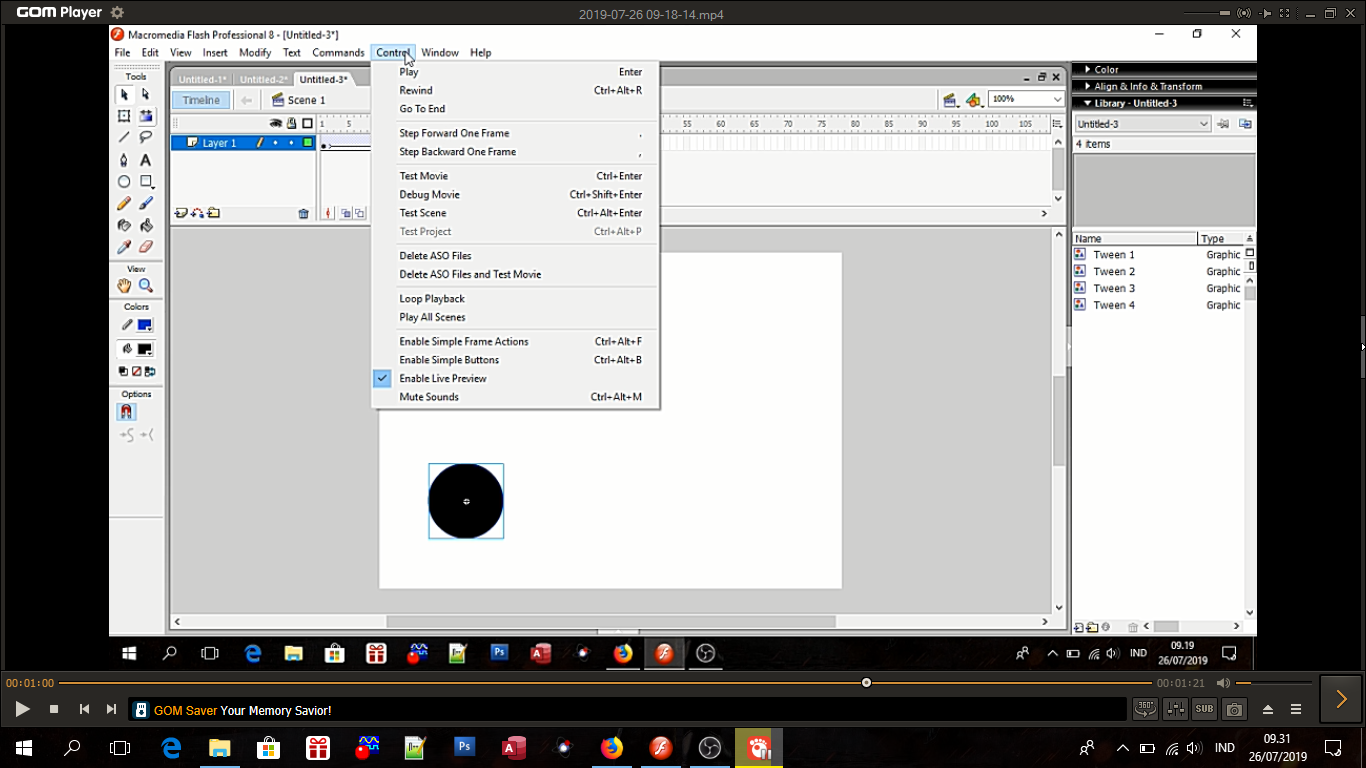1366x768 pixels.
Task: Click the delete layer trash icon
Action: pos(304,214)
